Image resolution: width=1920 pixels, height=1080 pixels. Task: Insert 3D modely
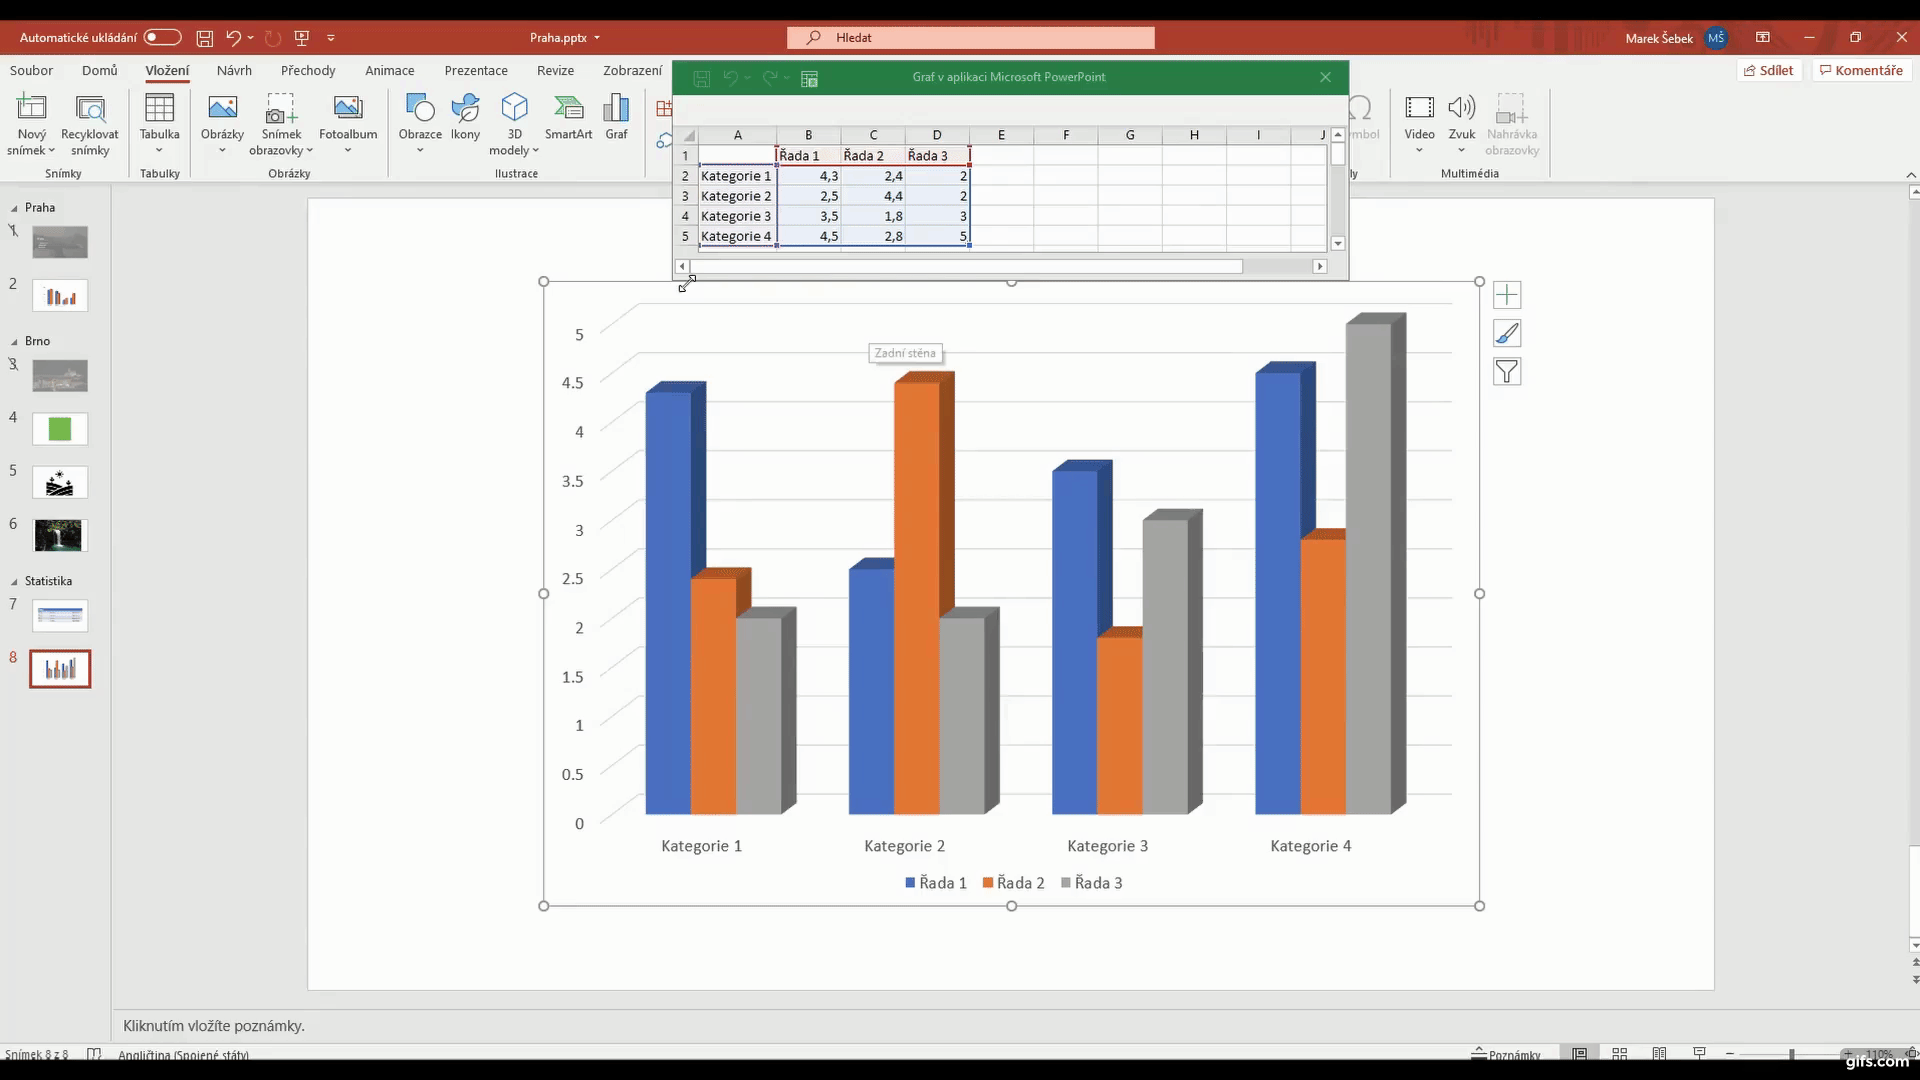tap(514, 118)
